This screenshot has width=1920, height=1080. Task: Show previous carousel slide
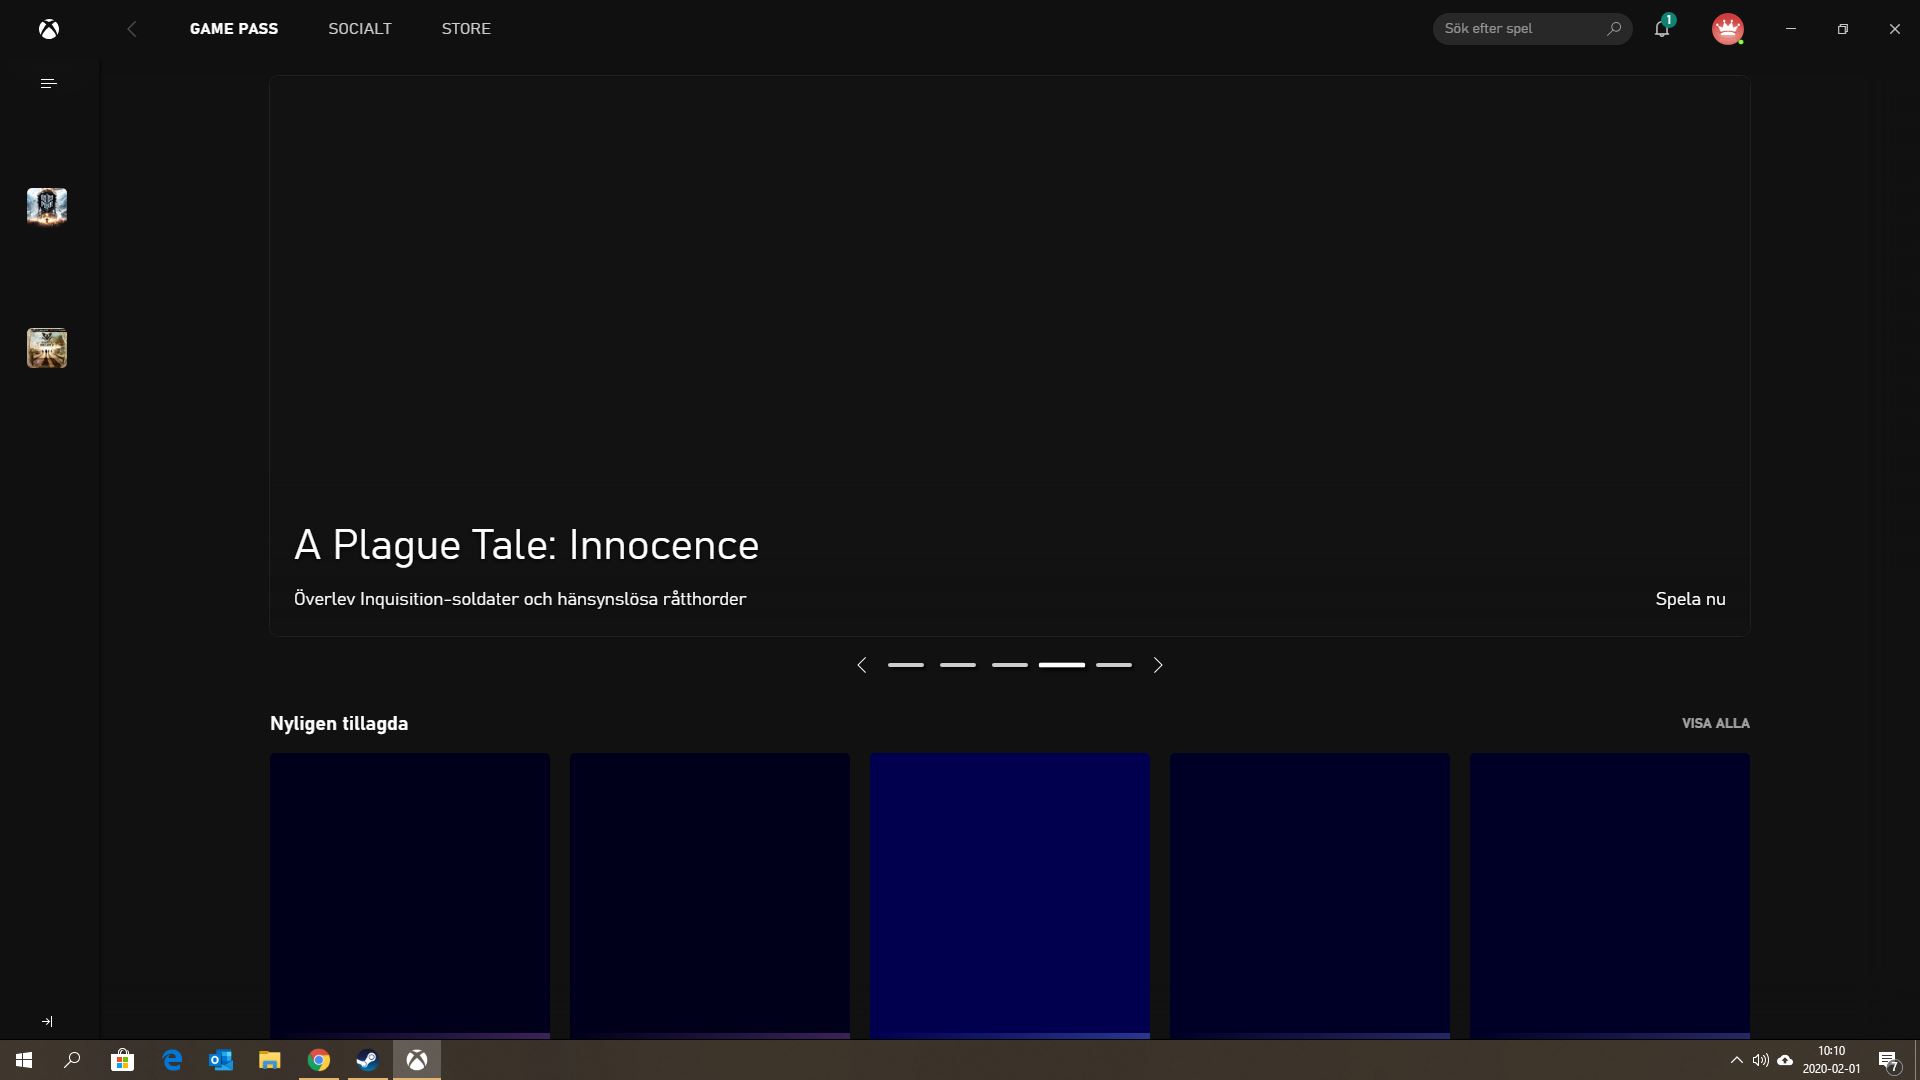point(861,665)
